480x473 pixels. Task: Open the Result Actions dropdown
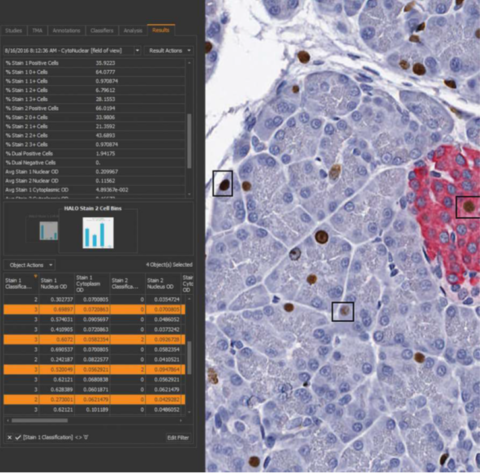pos(169,51)
